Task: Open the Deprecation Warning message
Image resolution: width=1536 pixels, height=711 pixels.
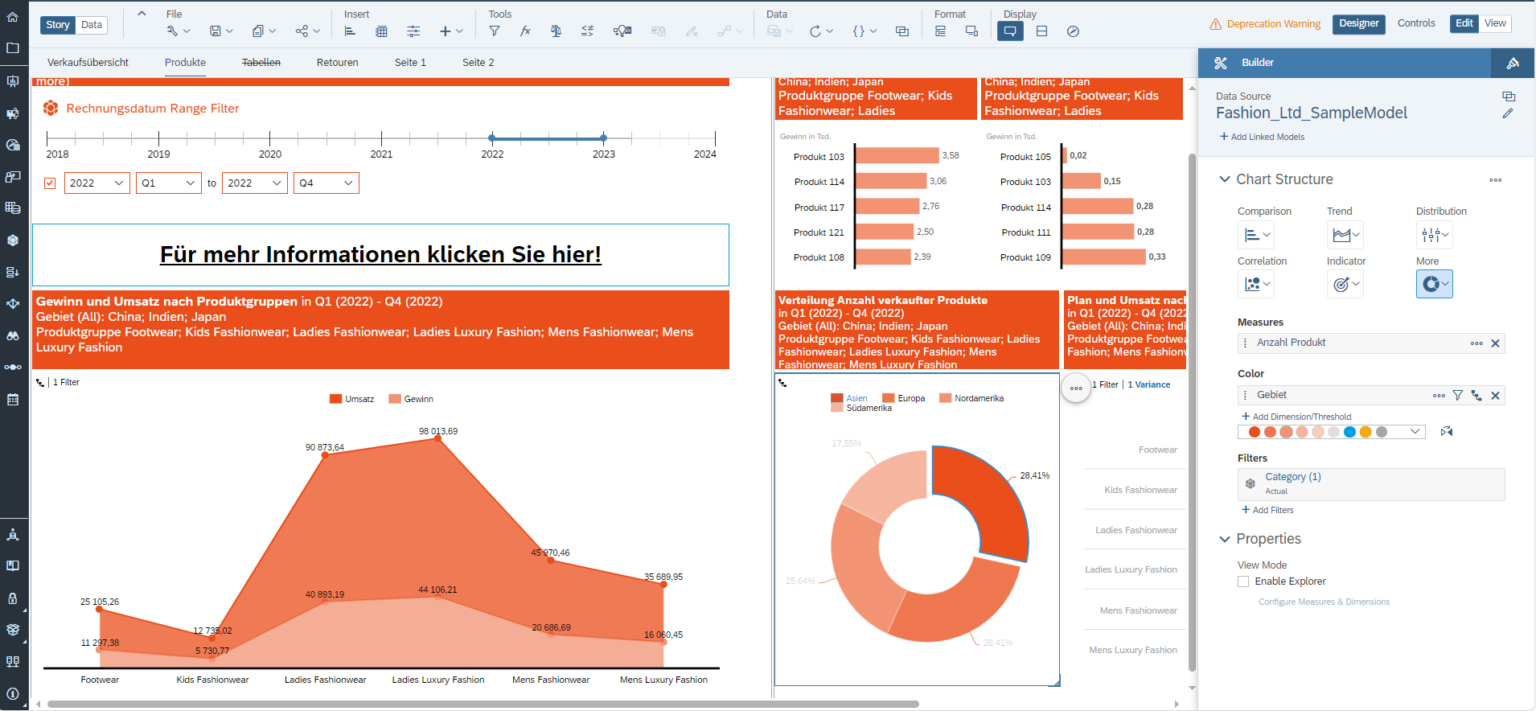Action: (1265, 24)
